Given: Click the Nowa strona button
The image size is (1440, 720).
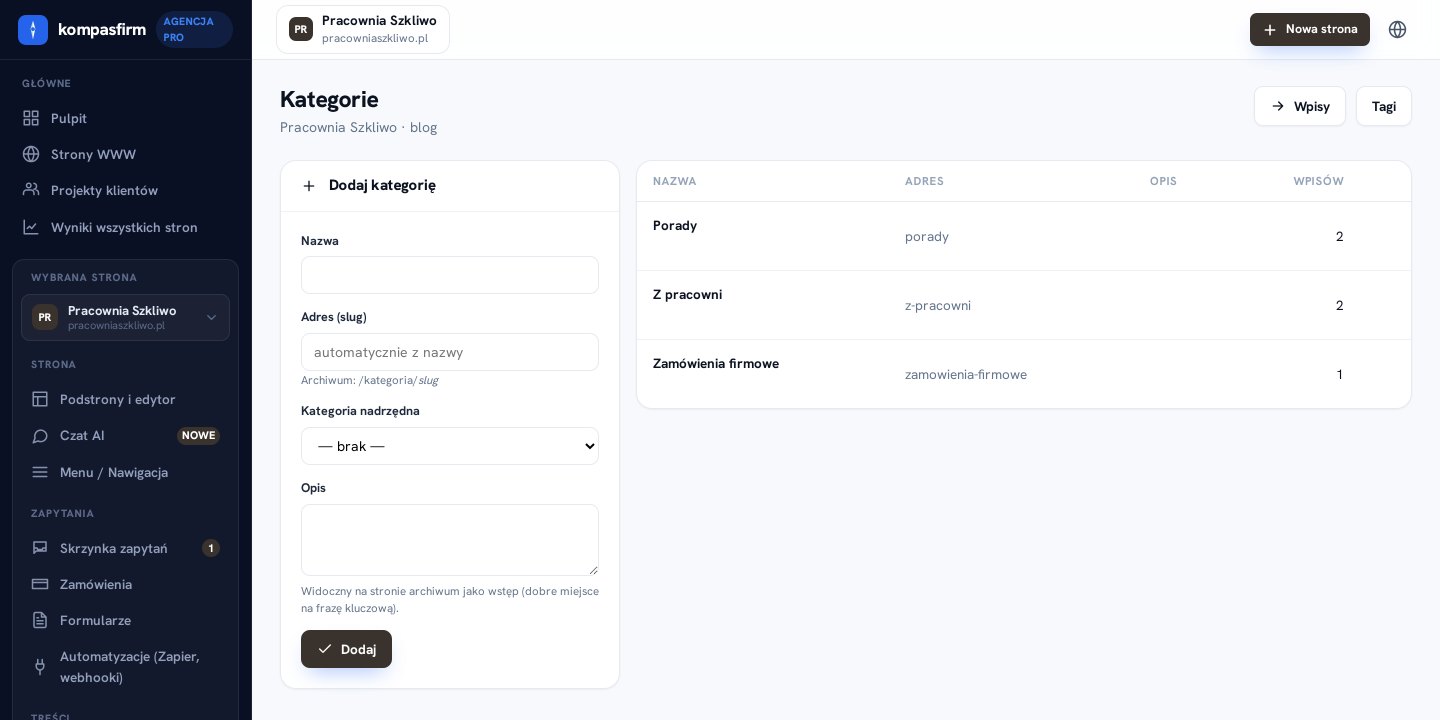Looking at the screenshot, I should click(x=1310, y=29).
